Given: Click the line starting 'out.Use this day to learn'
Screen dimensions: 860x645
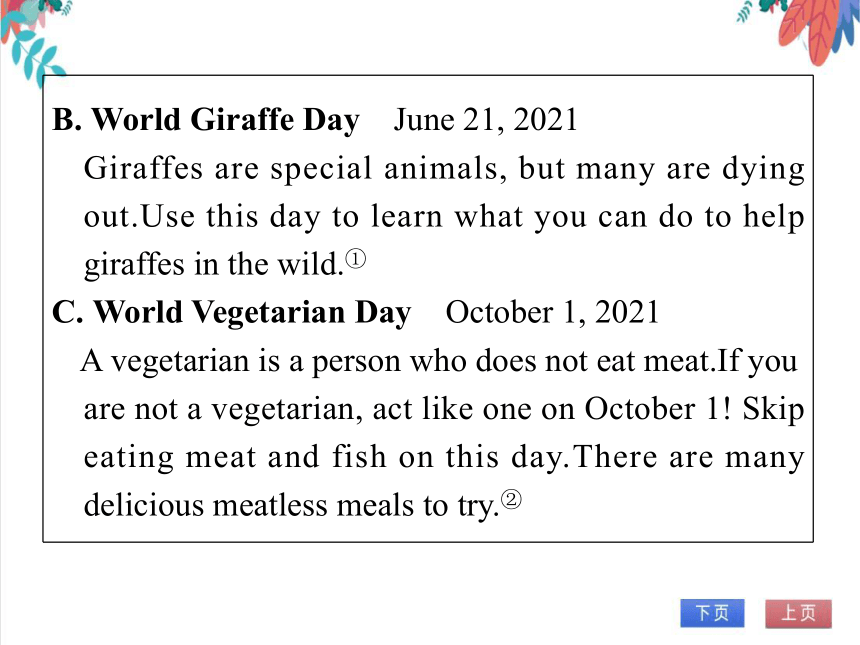Looking at the screenshot, I should click(444, 217).
